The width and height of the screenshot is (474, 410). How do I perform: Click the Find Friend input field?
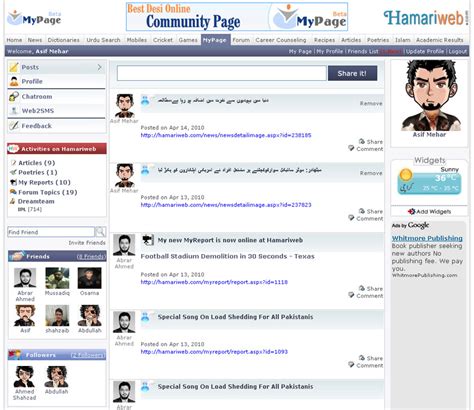pos(51,232)
